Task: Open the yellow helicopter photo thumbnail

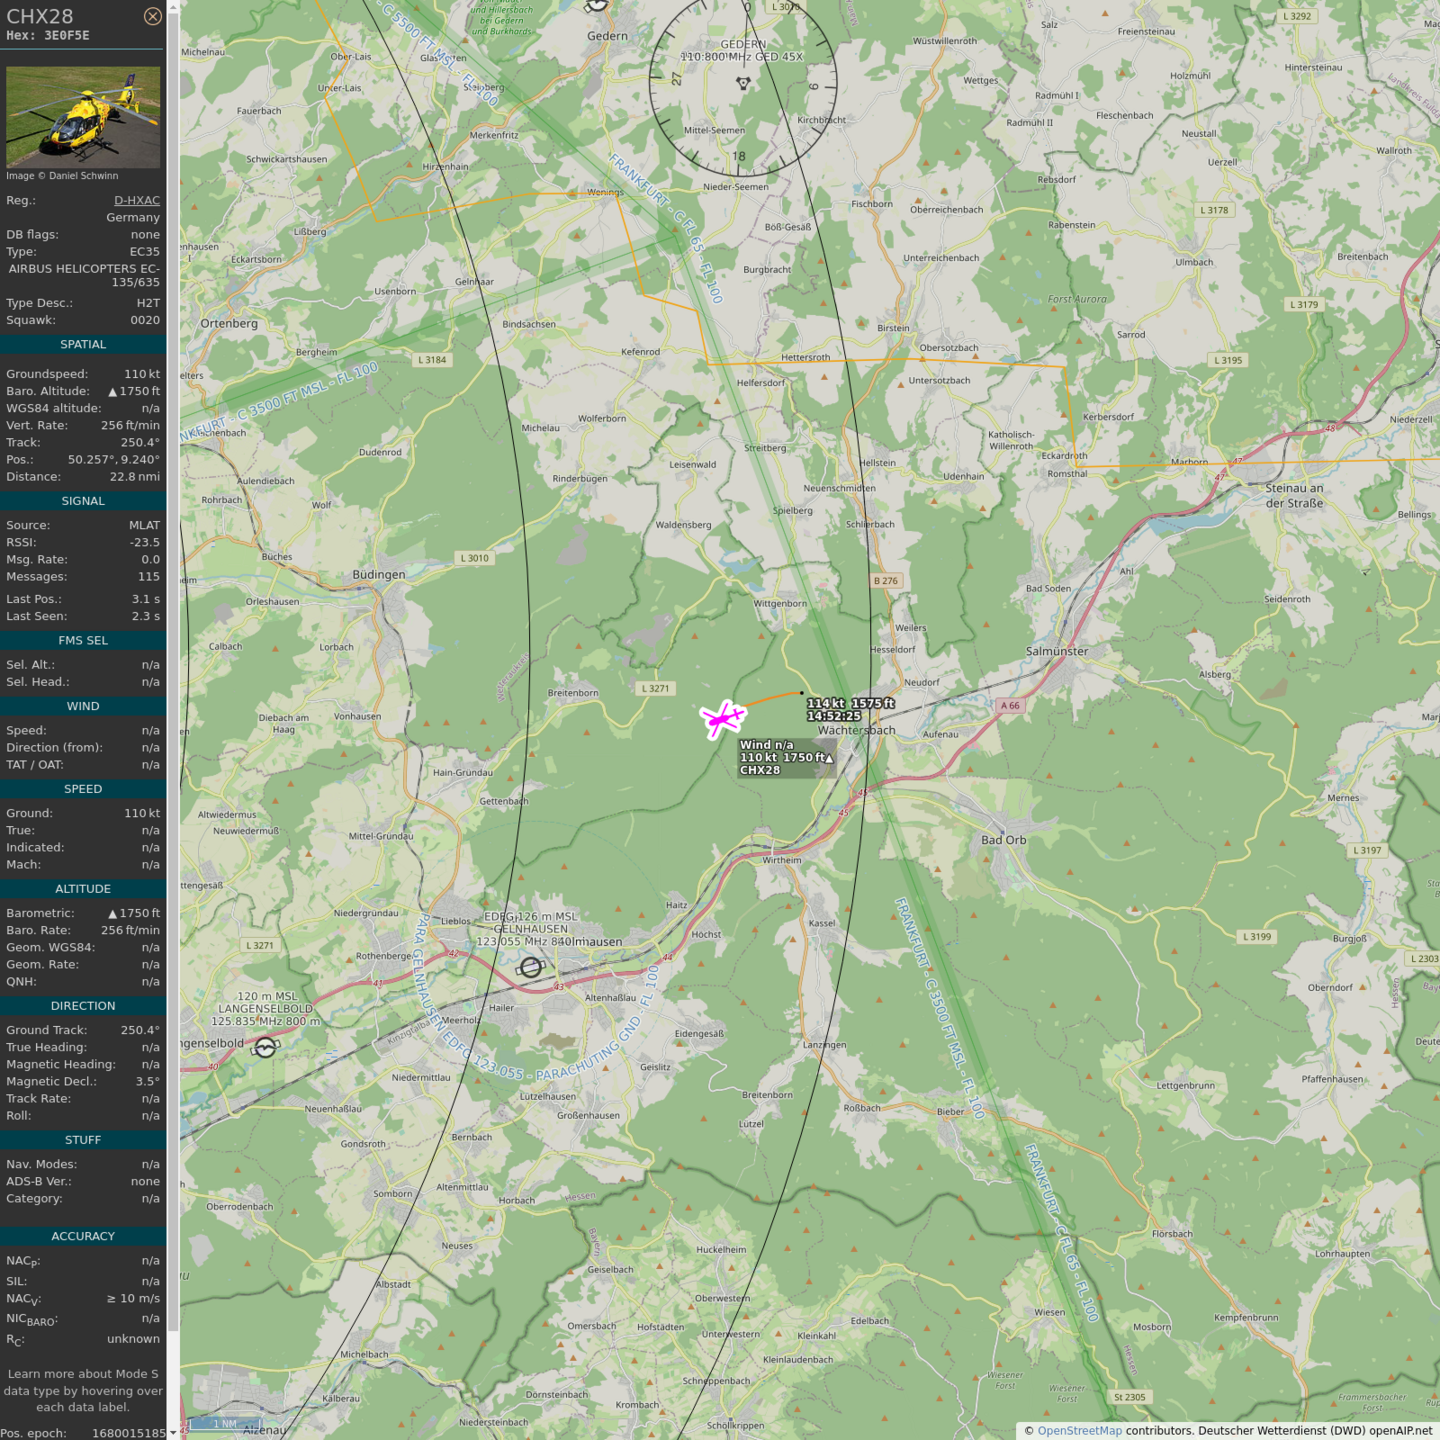Action: click(83, 117)
